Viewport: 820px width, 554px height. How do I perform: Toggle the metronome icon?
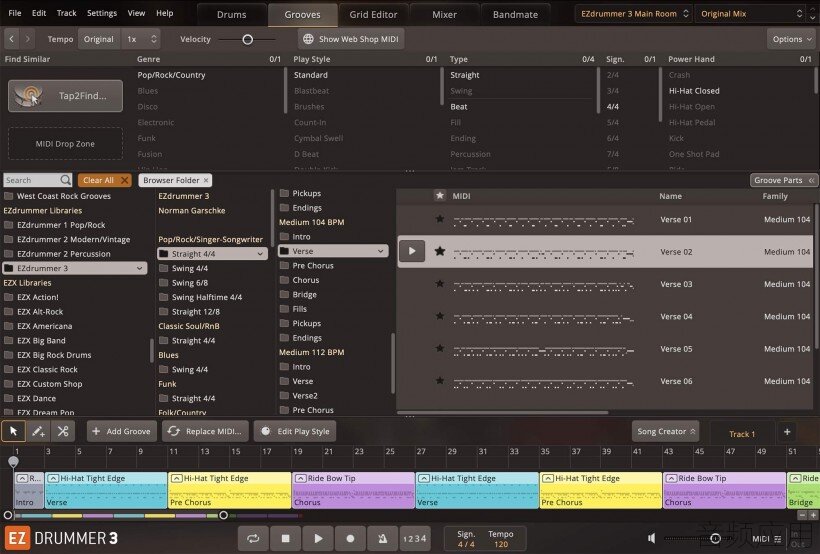[383, 538]
